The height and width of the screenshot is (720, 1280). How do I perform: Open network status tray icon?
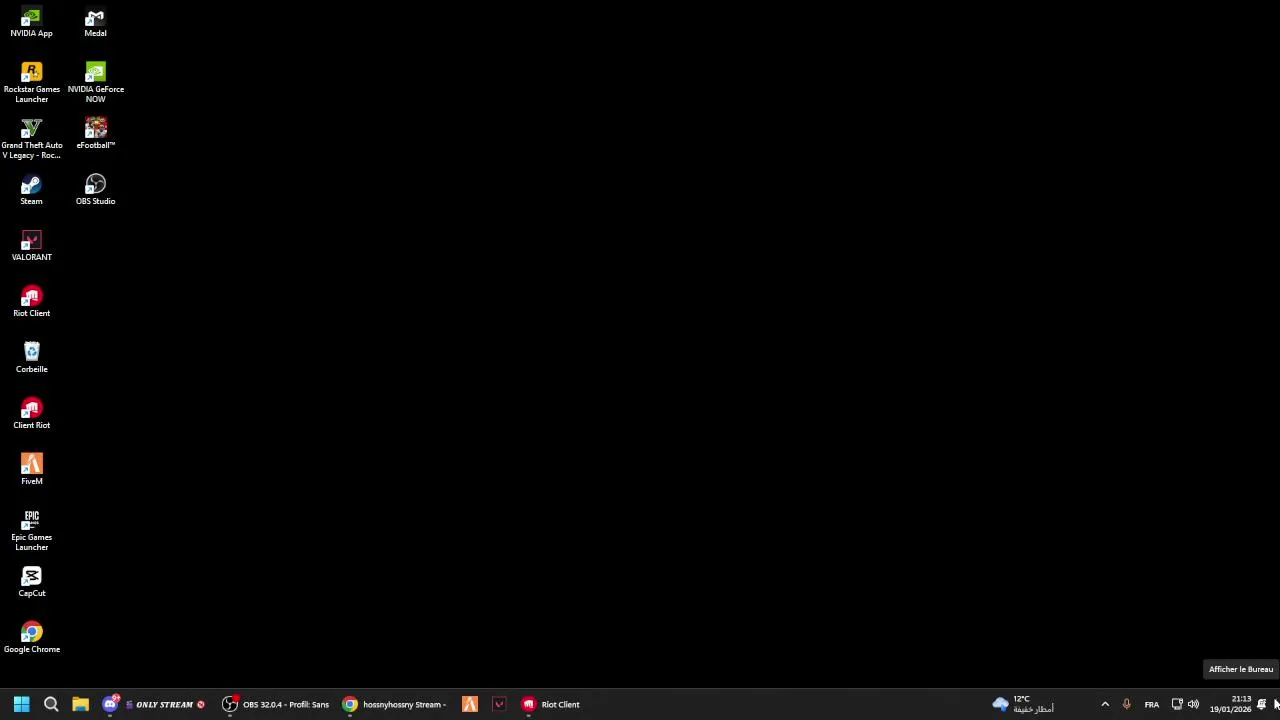(x=1177, y=704)
